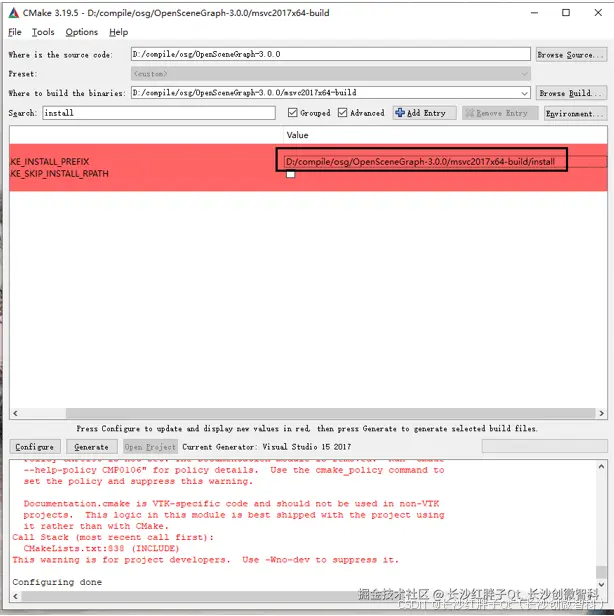Toggle the Grouped checkbox

(293, 113)
